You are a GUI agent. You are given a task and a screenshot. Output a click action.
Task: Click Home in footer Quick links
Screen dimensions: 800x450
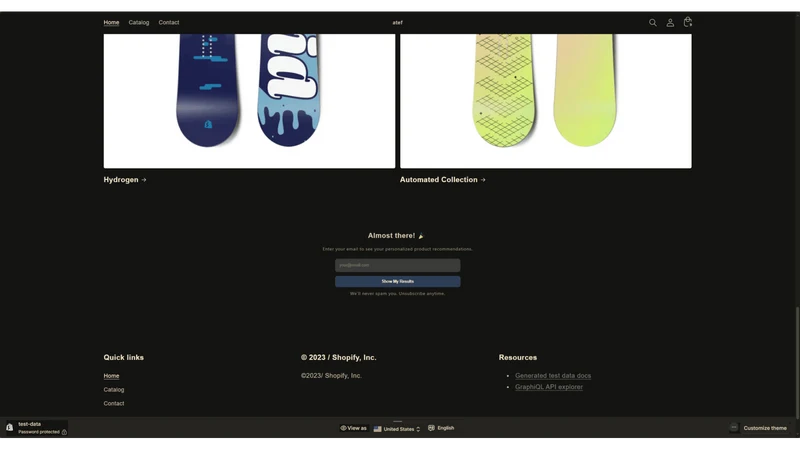111,376
